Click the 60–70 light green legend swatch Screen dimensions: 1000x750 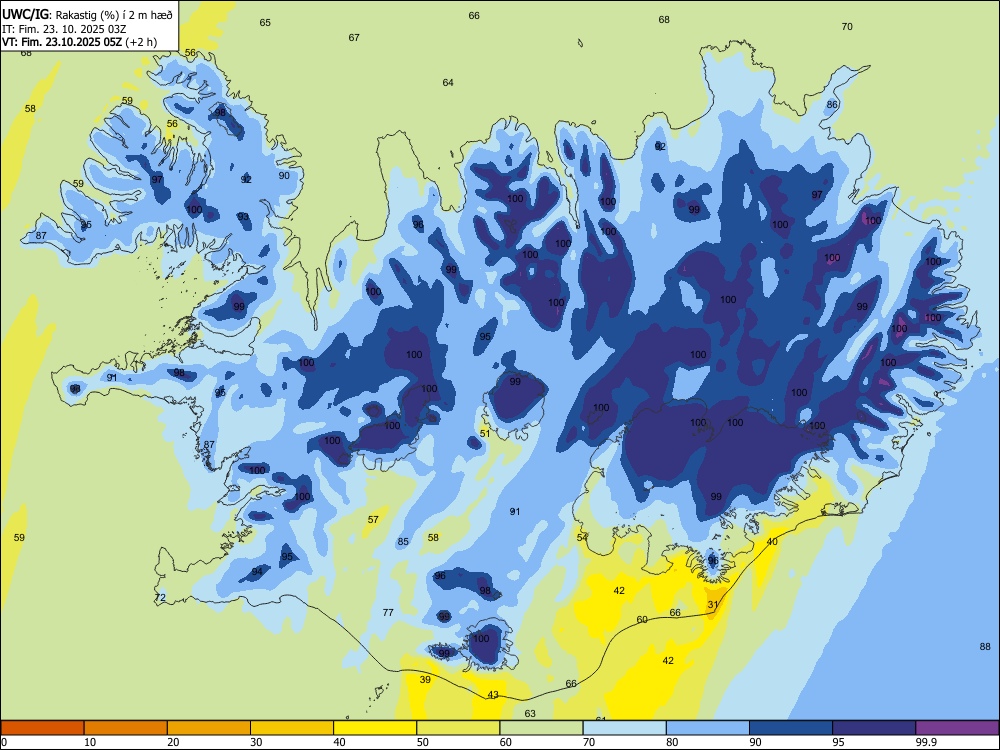[x=541, y=728]
